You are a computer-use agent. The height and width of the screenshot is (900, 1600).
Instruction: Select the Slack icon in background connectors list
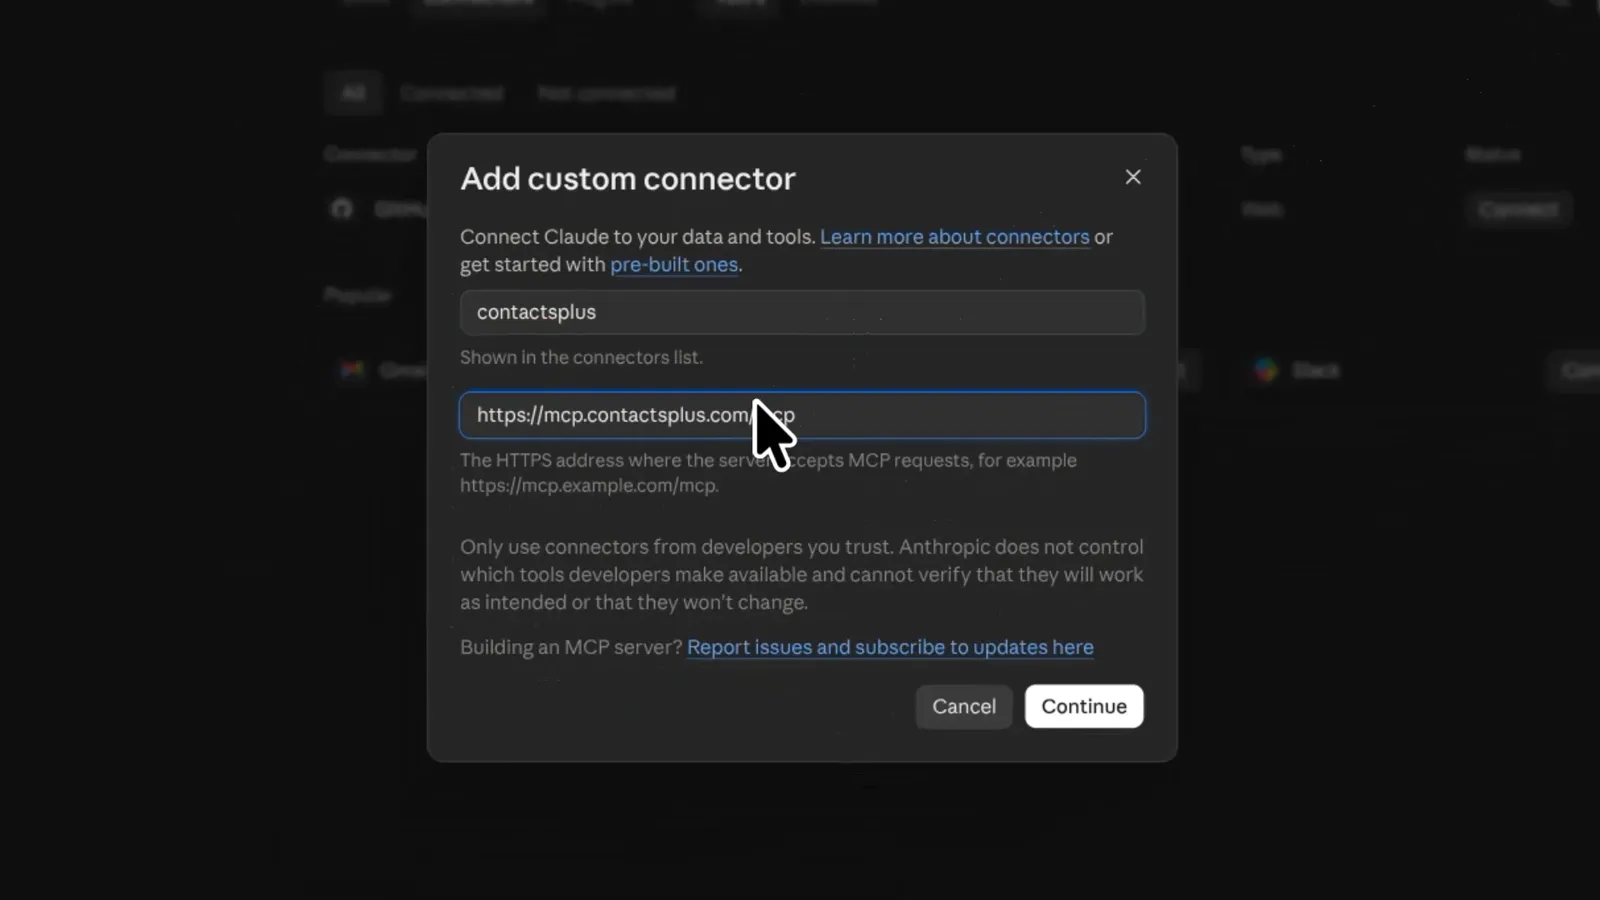click(x=1266, y=370)
